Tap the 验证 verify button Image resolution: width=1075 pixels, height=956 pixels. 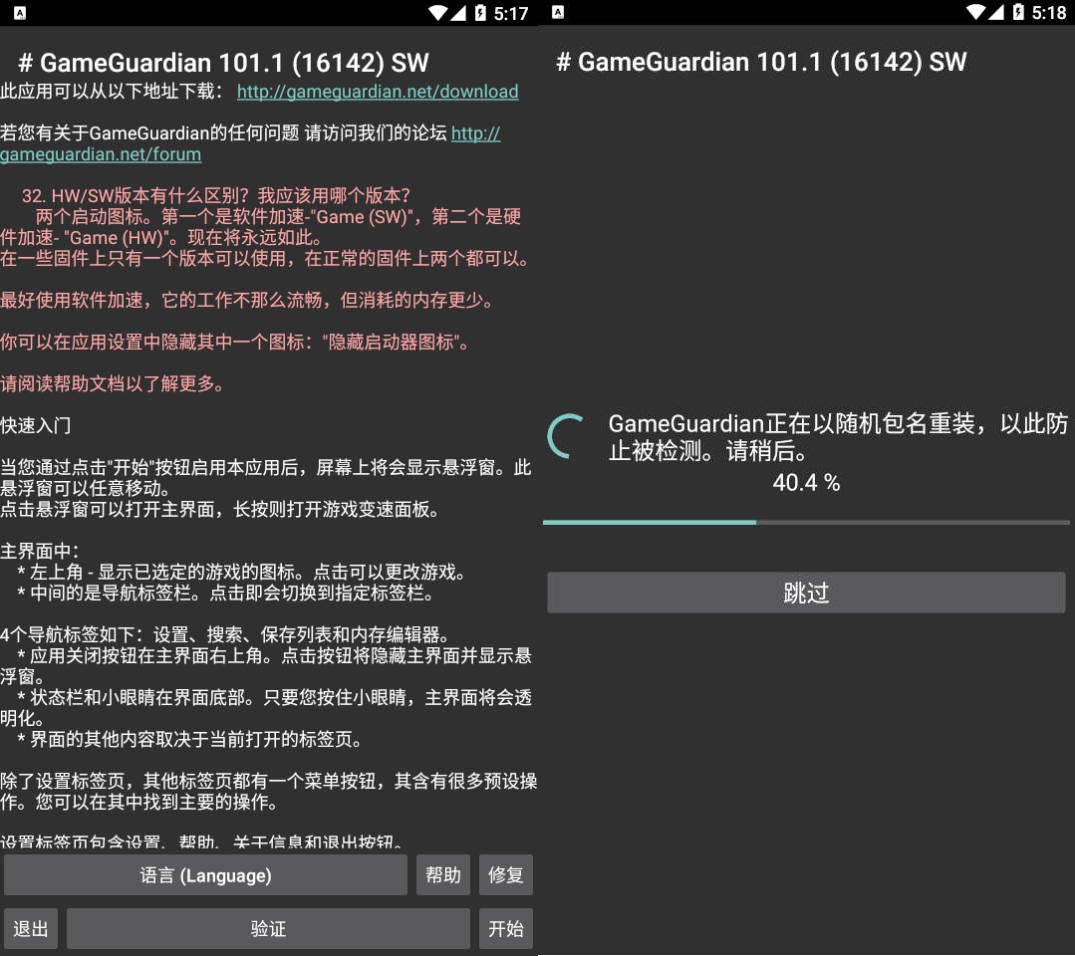268,929
